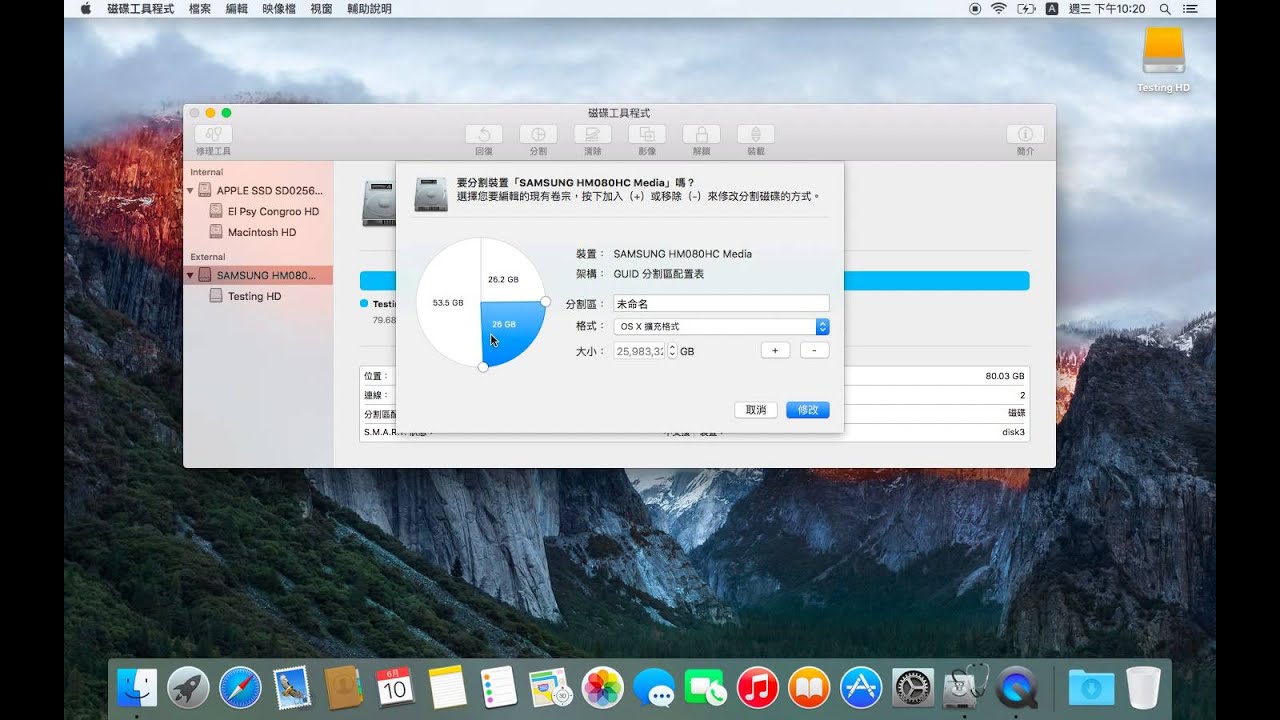Screen dimensions: 1280x720
Task: Click the 清除 erase toolbar icon
Action: pos(592,134)
